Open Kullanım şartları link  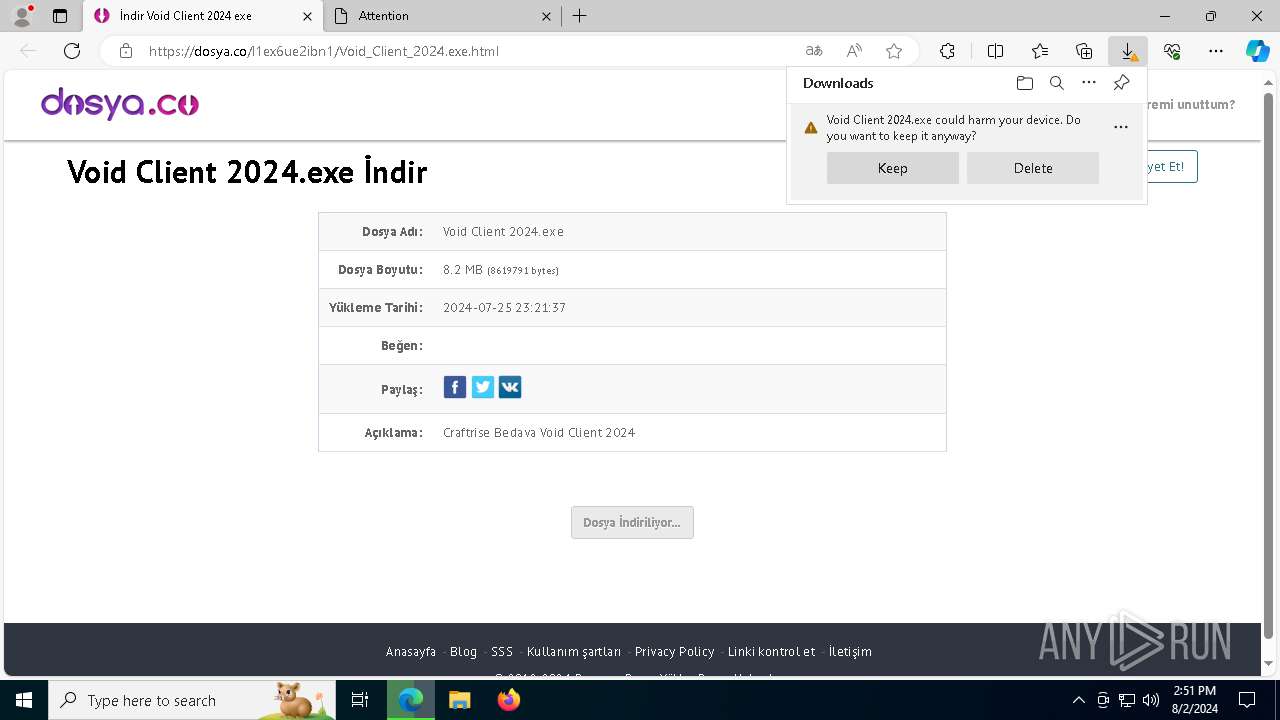pos(574,651)
